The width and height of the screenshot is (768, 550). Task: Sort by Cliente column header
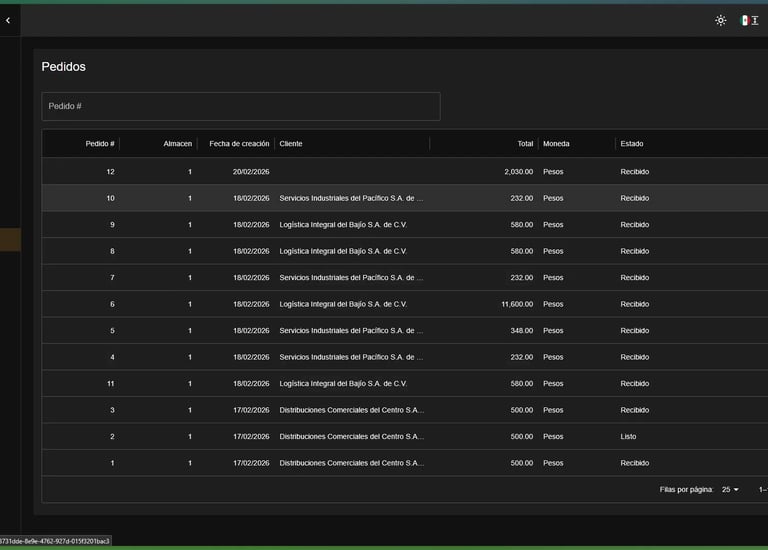[x=291, y=143]
